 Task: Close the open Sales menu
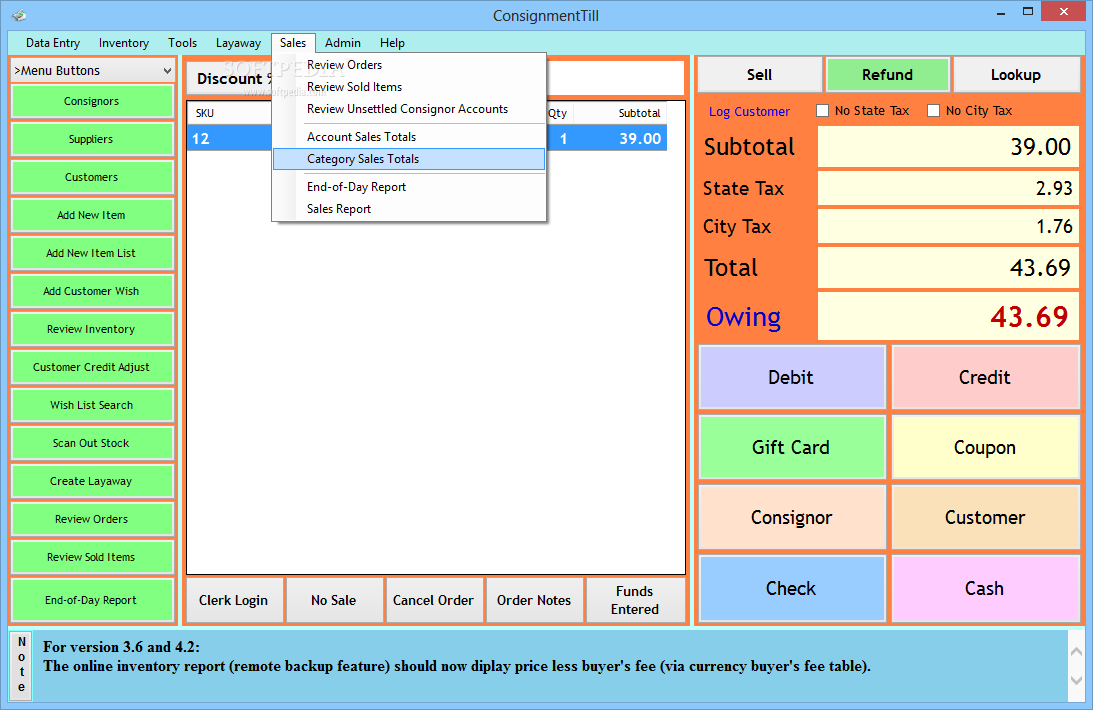pyautogui.click(x=293, y=43)
